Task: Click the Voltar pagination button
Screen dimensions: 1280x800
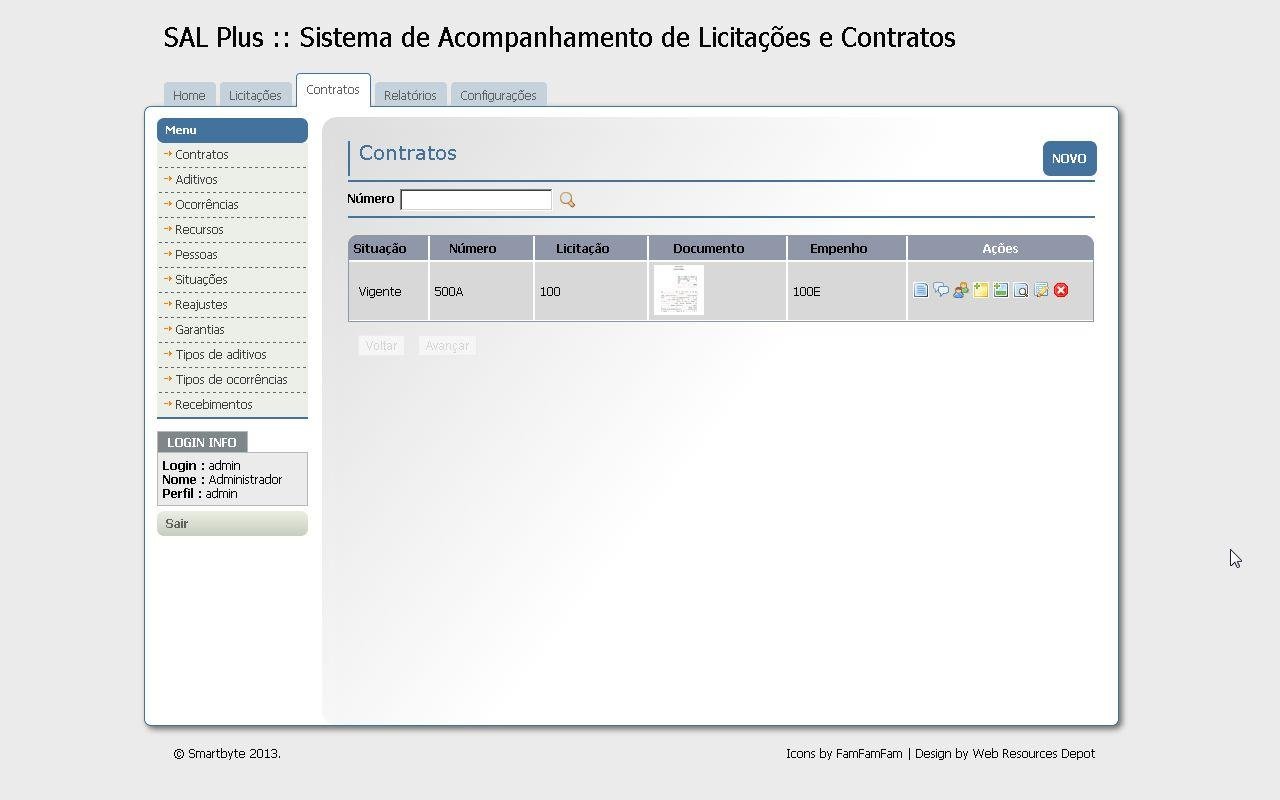Action: coord(381,345)
